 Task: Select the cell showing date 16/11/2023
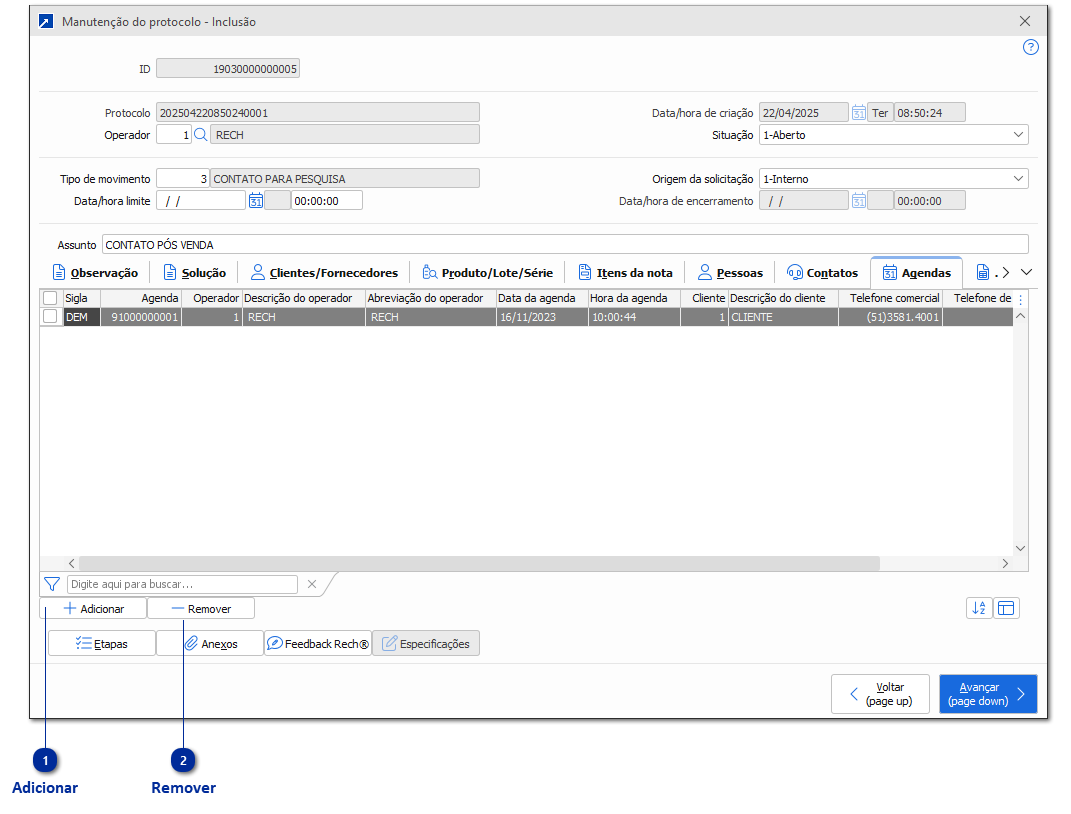pos(542,317)
